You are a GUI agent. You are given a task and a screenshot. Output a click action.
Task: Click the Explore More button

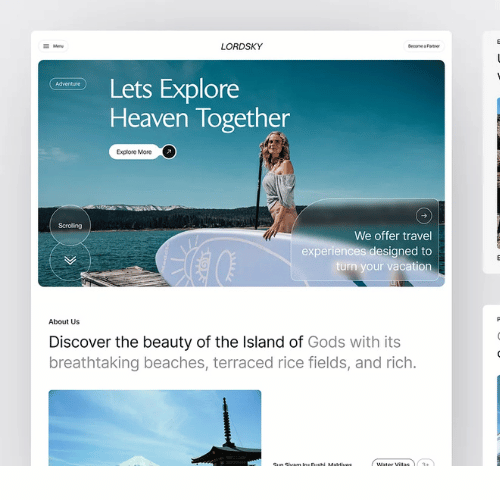click(134, 152)
